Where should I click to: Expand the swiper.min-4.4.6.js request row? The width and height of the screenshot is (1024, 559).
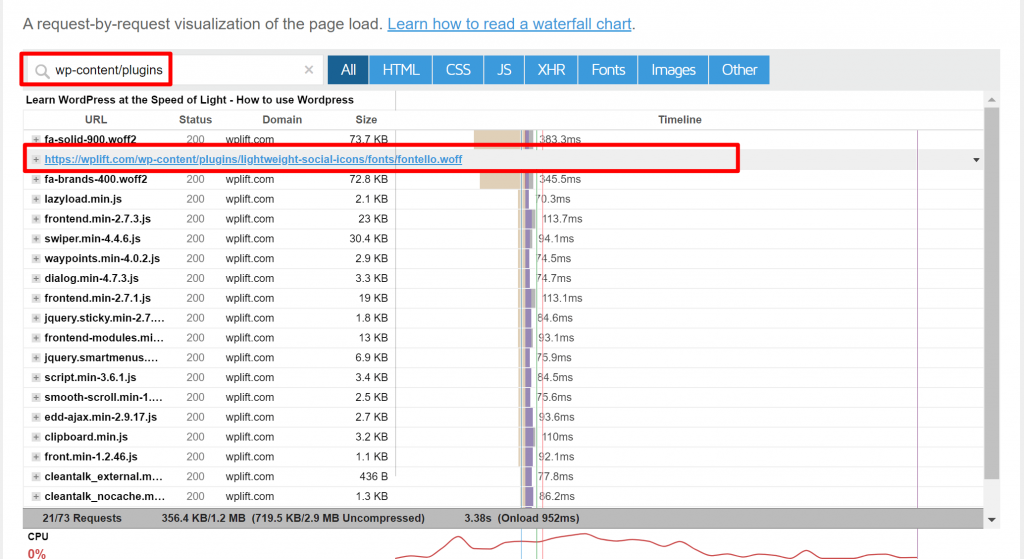click(36, 238)
